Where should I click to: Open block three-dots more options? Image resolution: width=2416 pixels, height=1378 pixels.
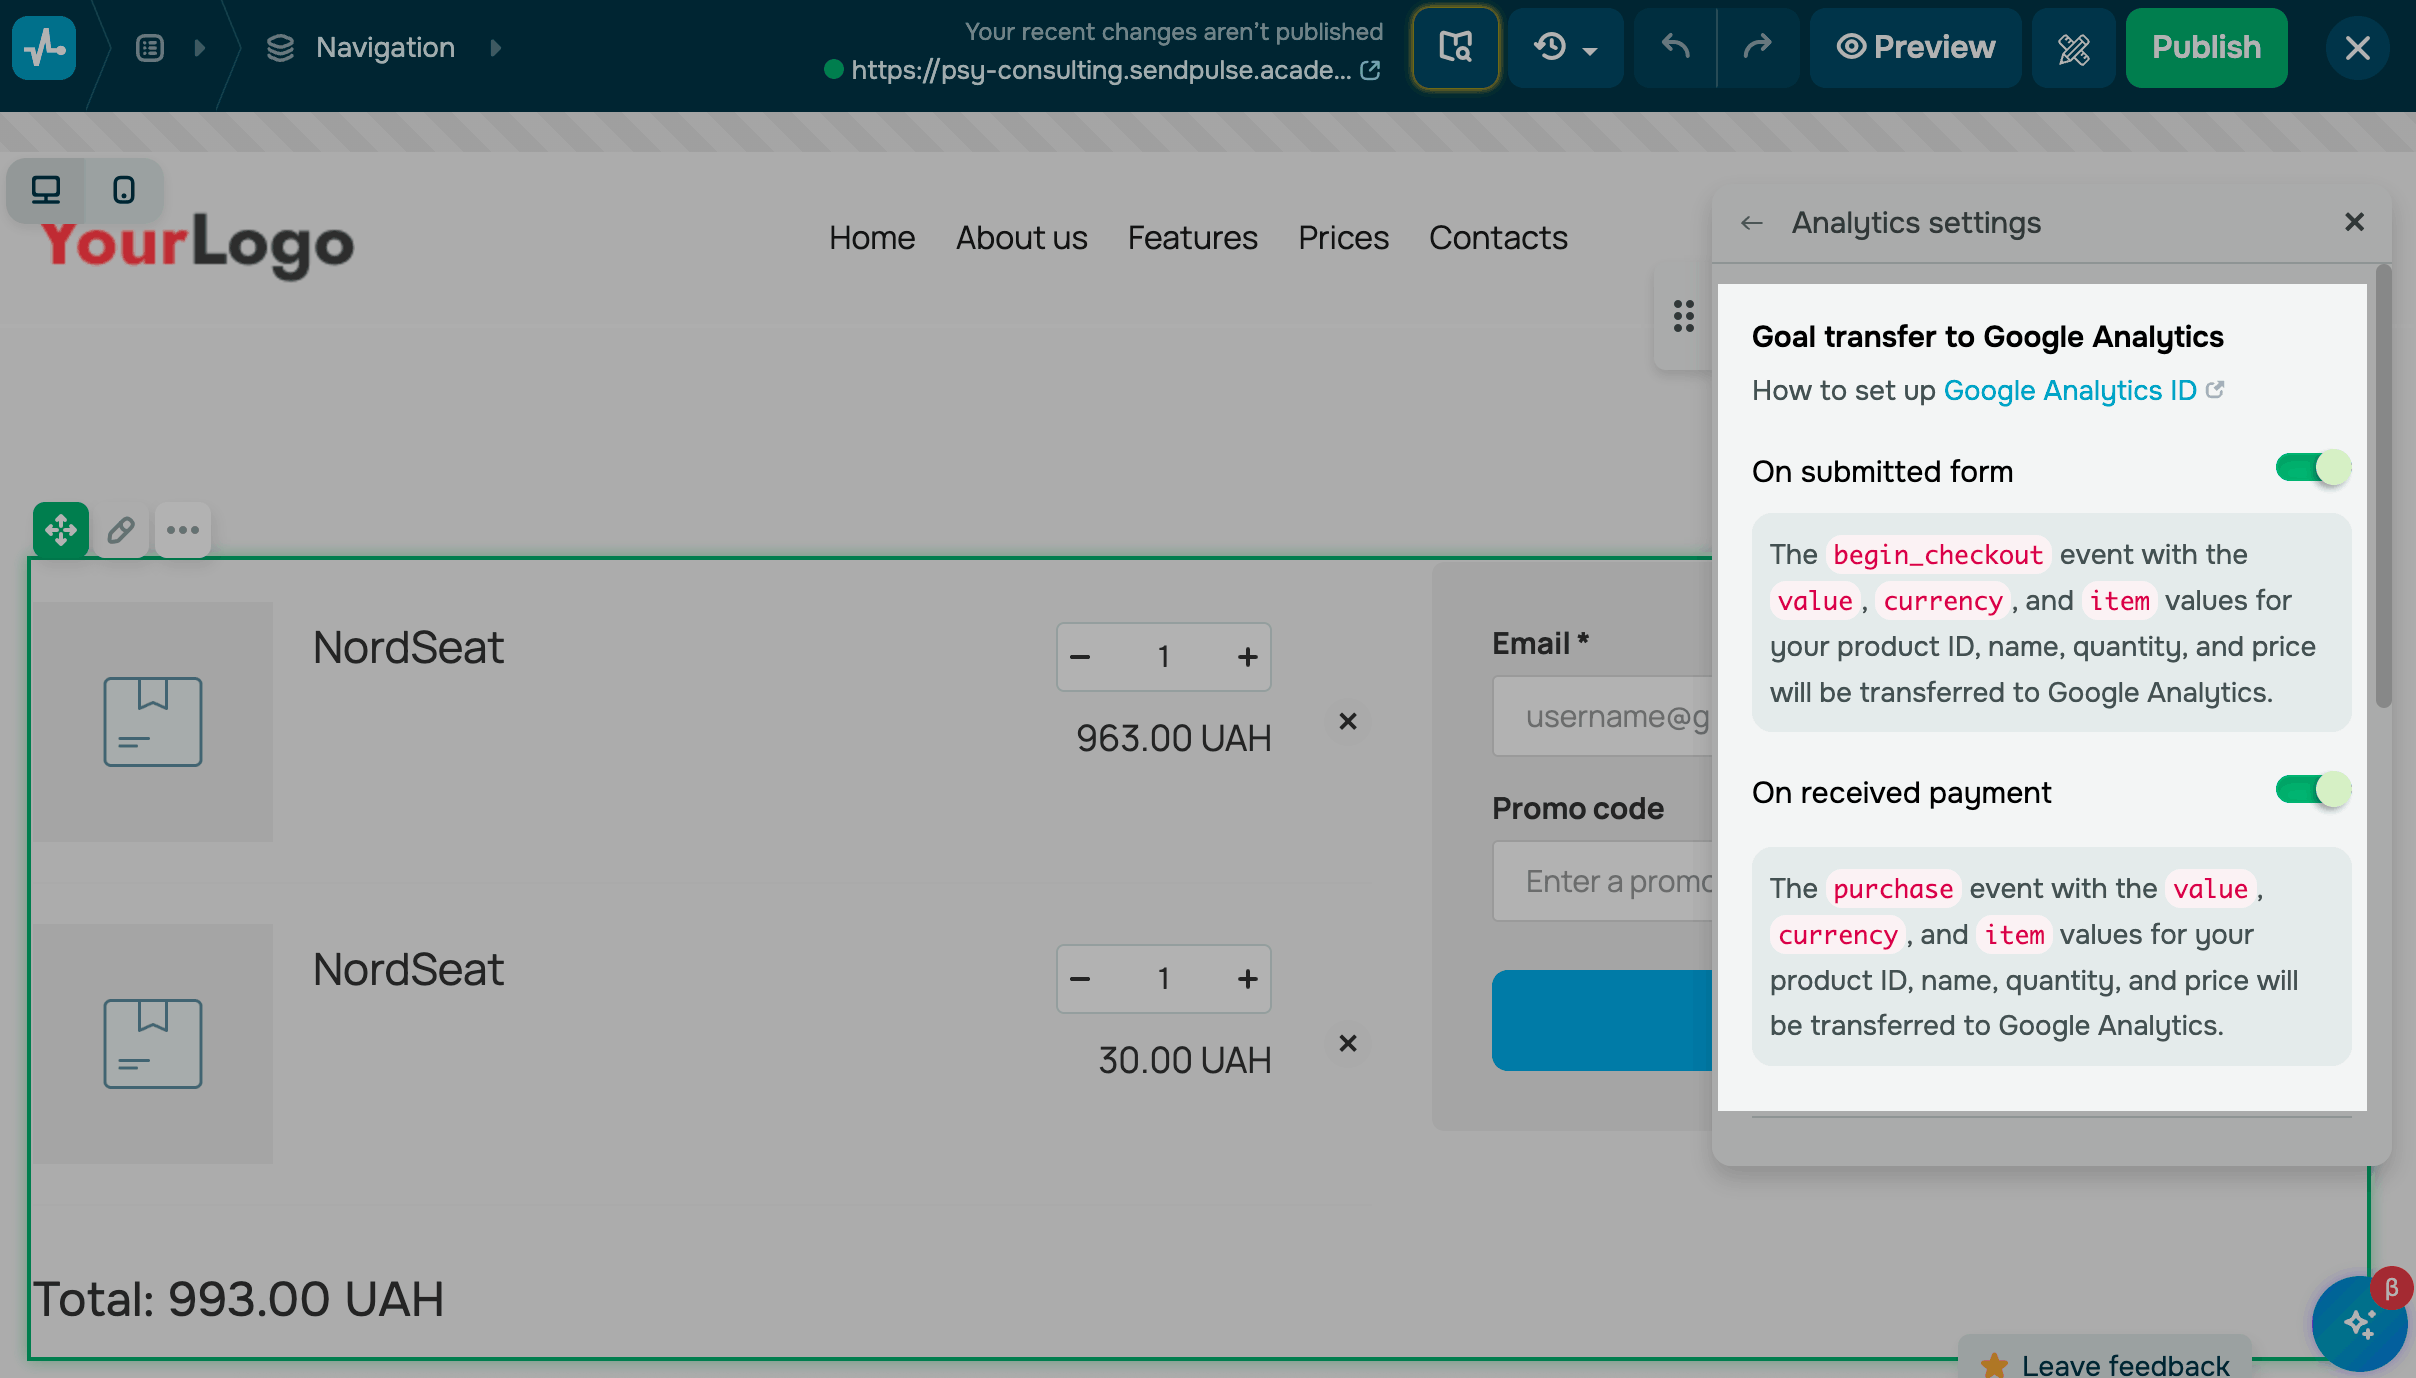[x=183, y=530]
